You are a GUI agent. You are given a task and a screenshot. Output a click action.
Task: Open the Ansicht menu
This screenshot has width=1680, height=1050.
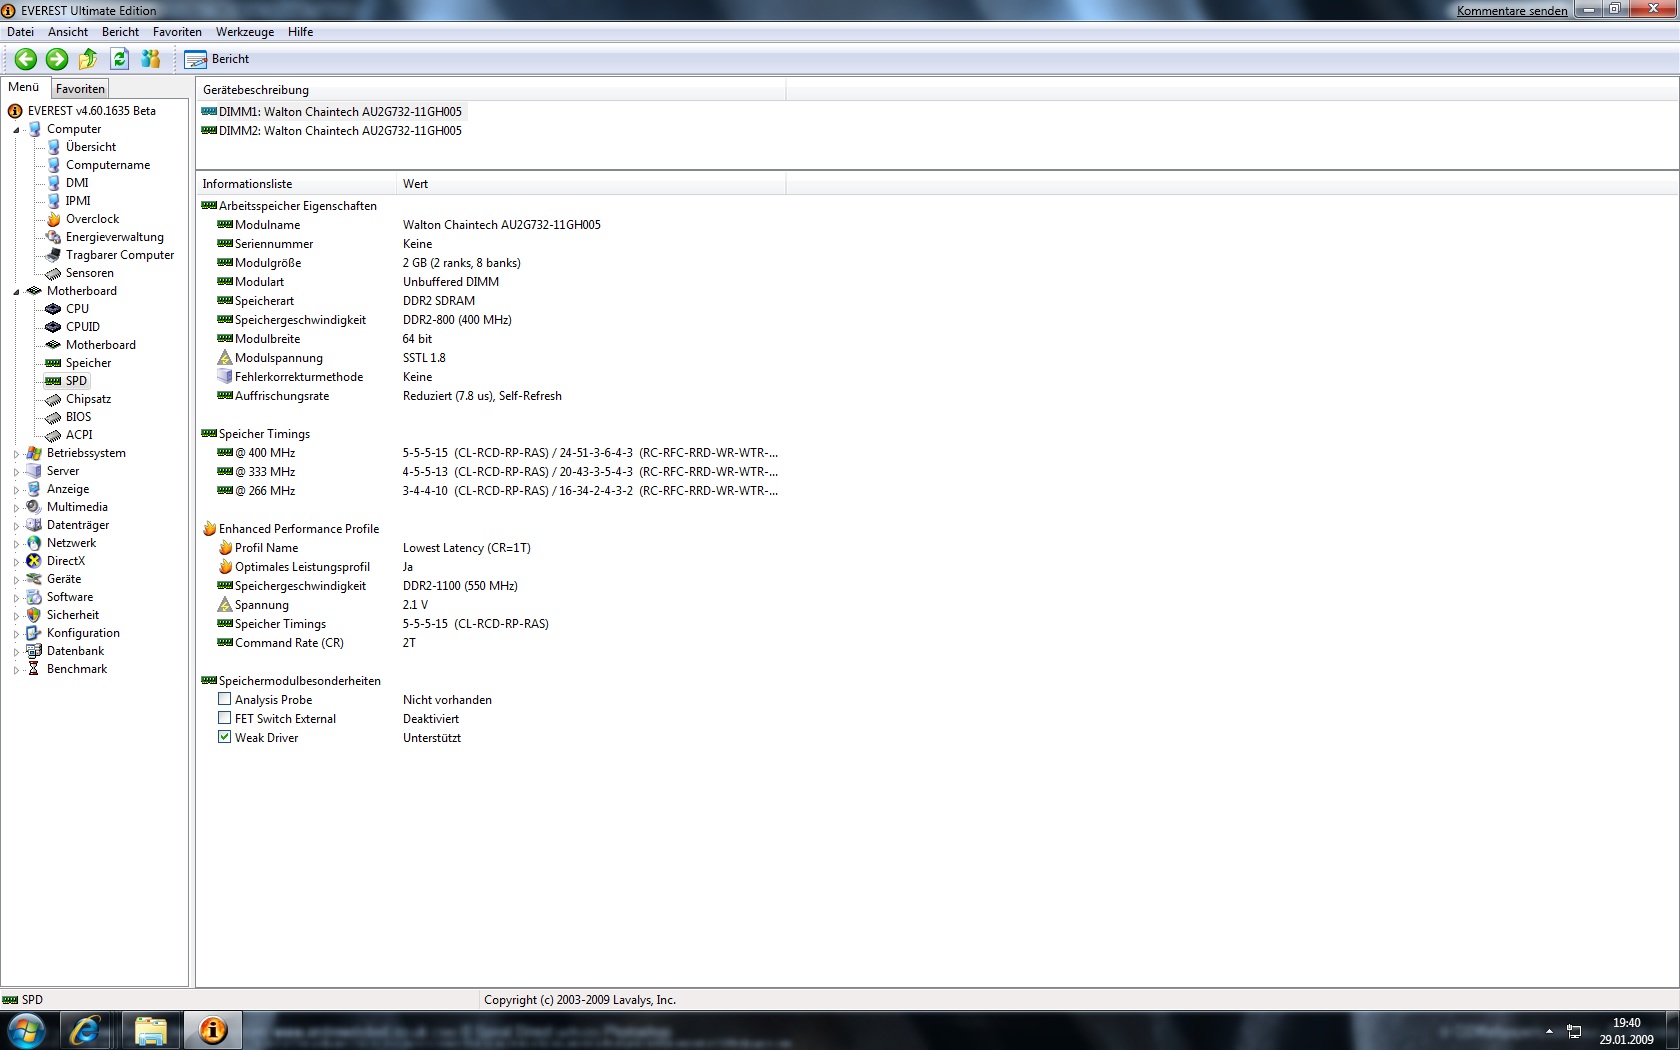tap(68, 32)
